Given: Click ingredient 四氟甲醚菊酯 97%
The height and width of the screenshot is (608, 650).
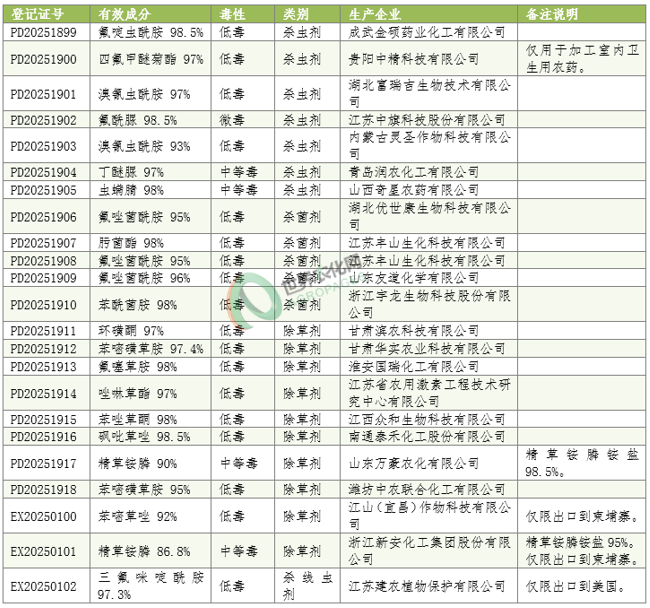Looking at the screenshot, I should (x=151, y=59).
